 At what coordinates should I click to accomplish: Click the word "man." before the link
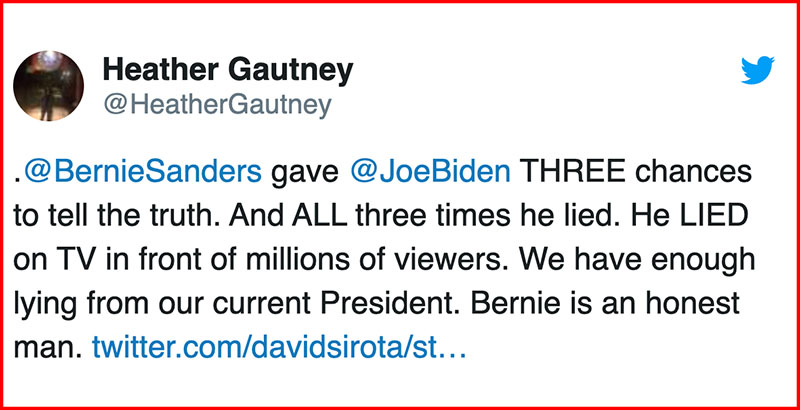coord(48,349)
